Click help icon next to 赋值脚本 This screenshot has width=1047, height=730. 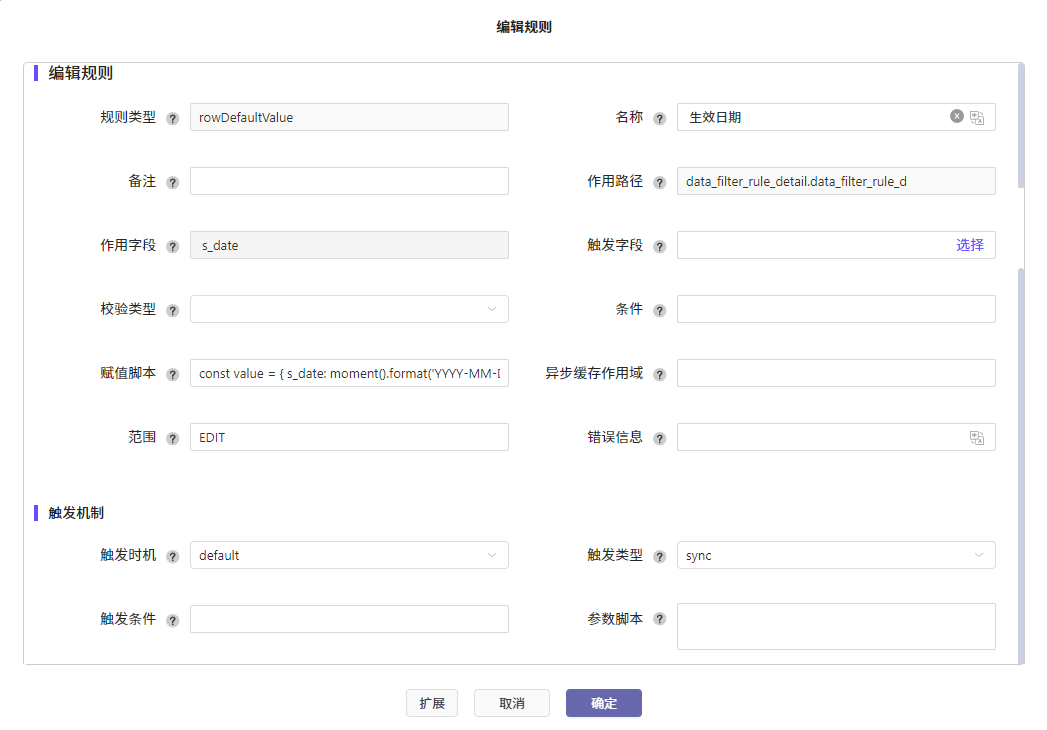pyautogui.click(x=172, y=374)
